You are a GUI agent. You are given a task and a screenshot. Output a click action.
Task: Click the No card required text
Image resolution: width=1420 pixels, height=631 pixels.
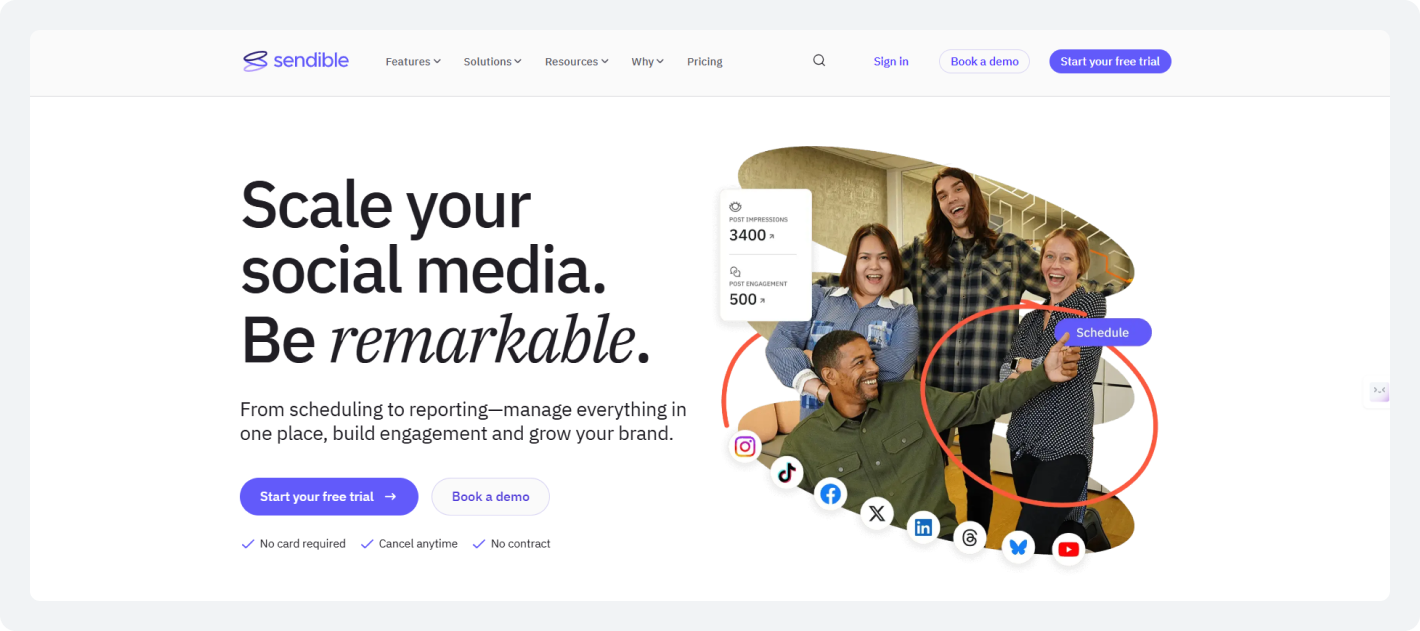click(x=303, y=544)
